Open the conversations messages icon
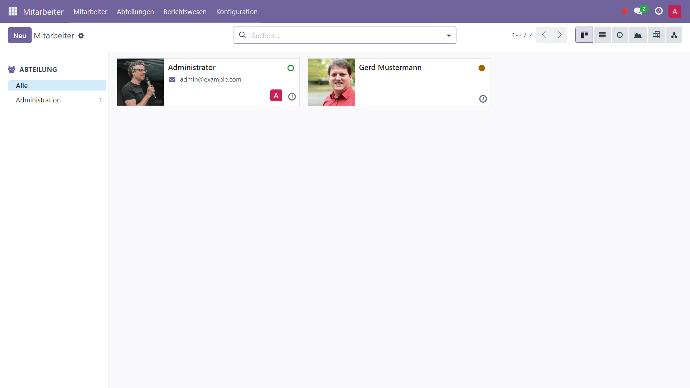The image size is (690, 388). [x=639, y=11]
